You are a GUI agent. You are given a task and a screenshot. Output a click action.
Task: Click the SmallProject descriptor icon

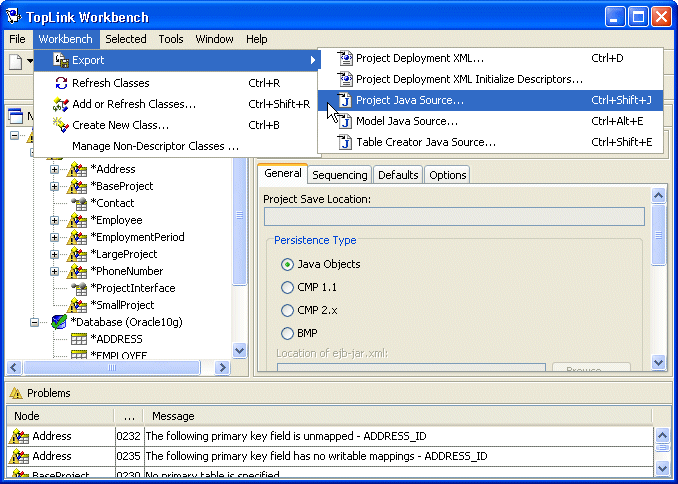(x=77, y=305)
